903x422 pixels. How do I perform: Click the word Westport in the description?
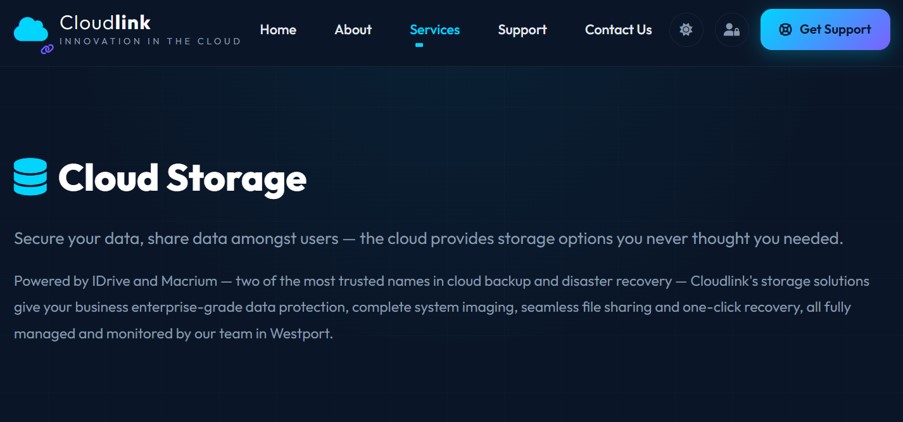(x=301, y=333)
